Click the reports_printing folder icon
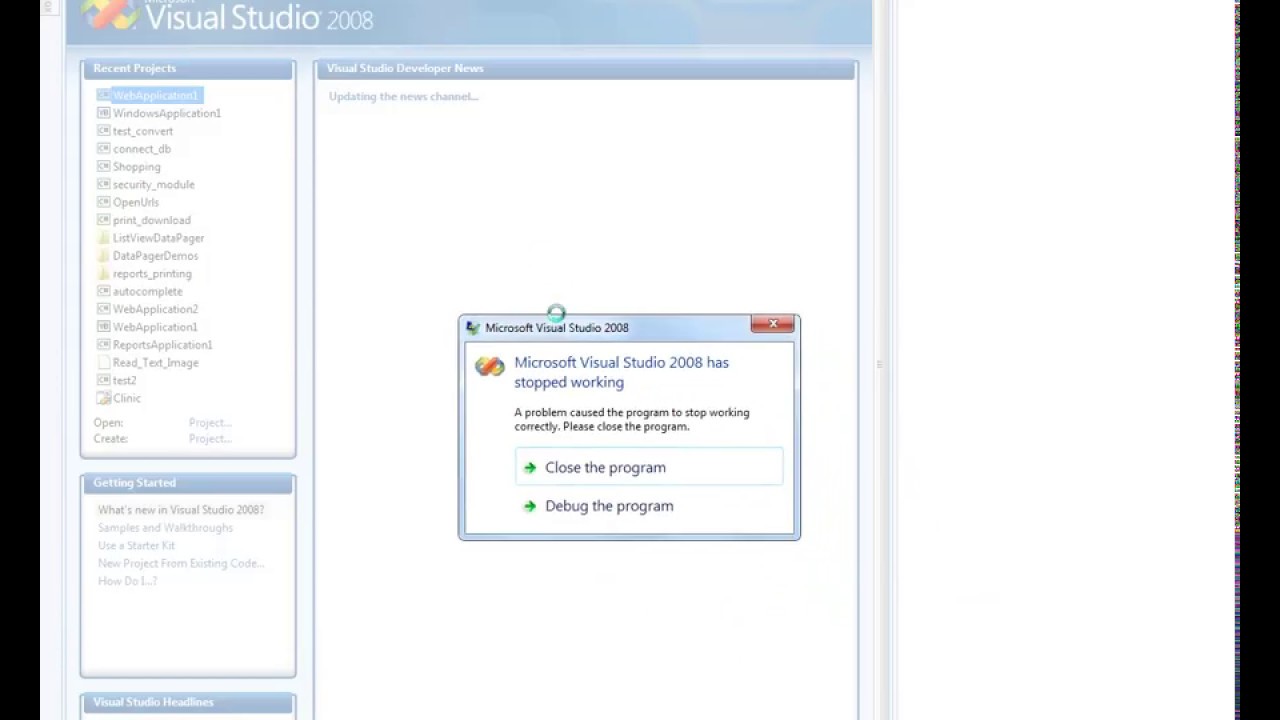 pos(103,274)
